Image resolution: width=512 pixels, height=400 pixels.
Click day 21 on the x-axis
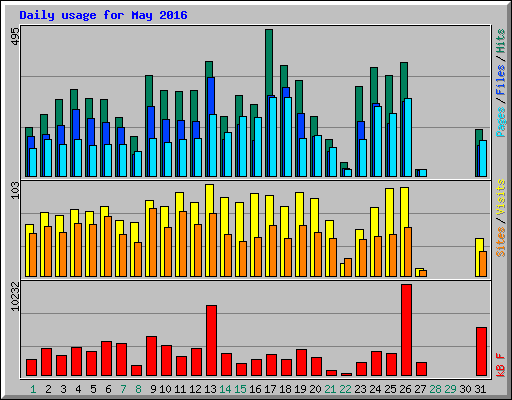tap(330, 389)
